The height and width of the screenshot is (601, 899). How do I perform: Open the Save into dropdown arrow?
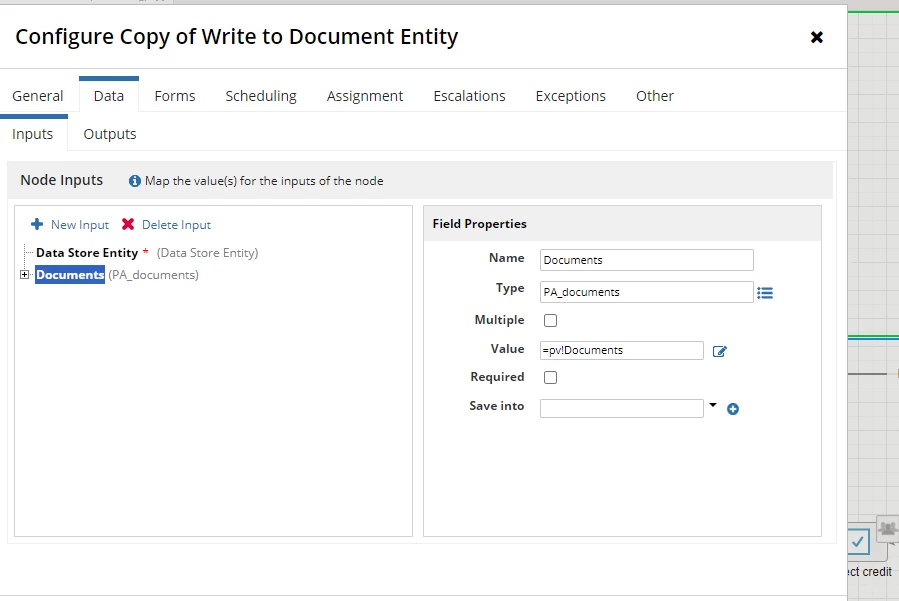(x=713, y=405)
